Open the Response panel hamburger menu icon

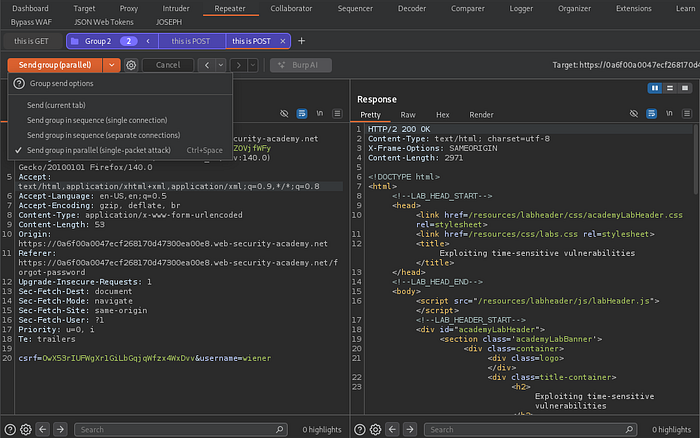[x=687, y=115]
